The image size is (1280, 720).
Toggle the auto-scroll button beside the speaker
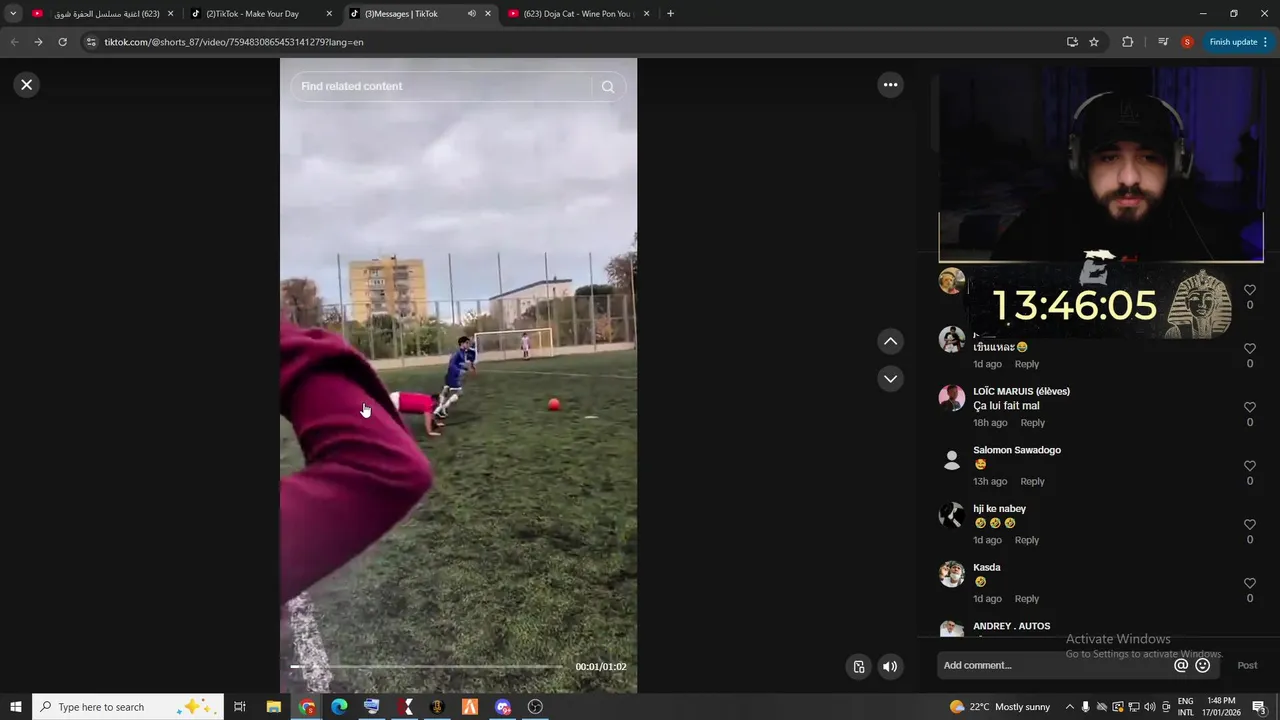click(859, 667)
